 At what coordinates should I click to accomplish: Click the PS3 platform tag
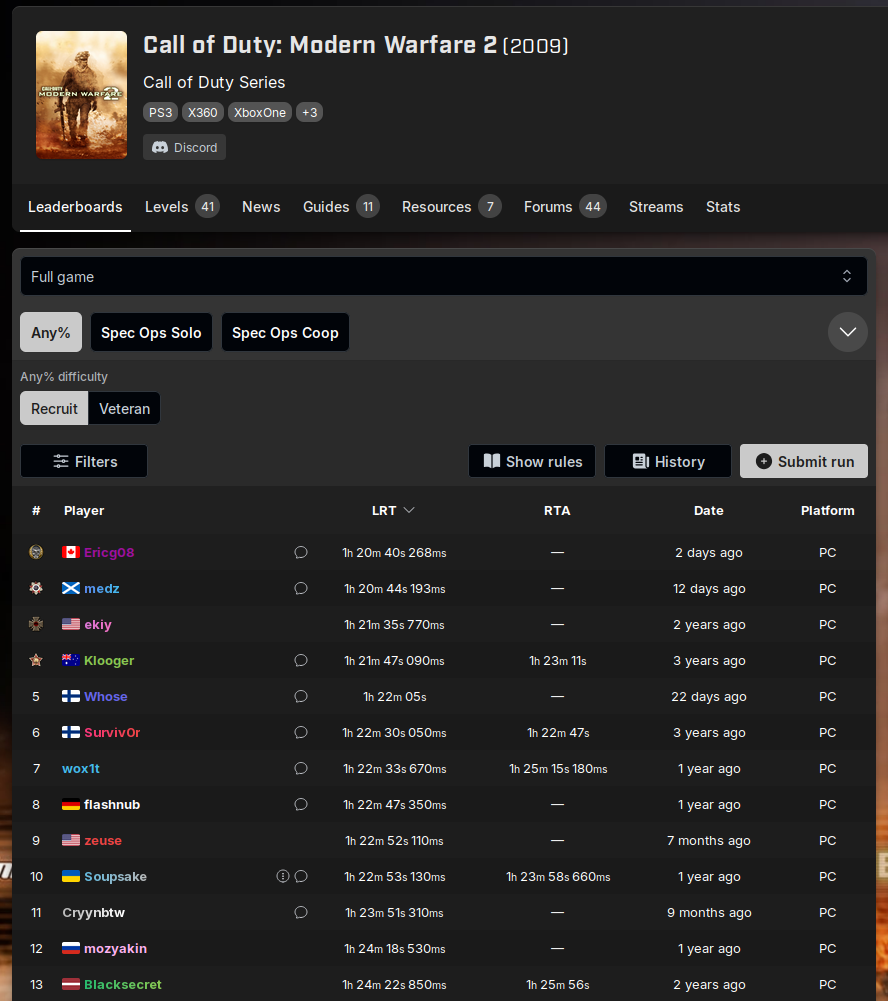[161, 112]
